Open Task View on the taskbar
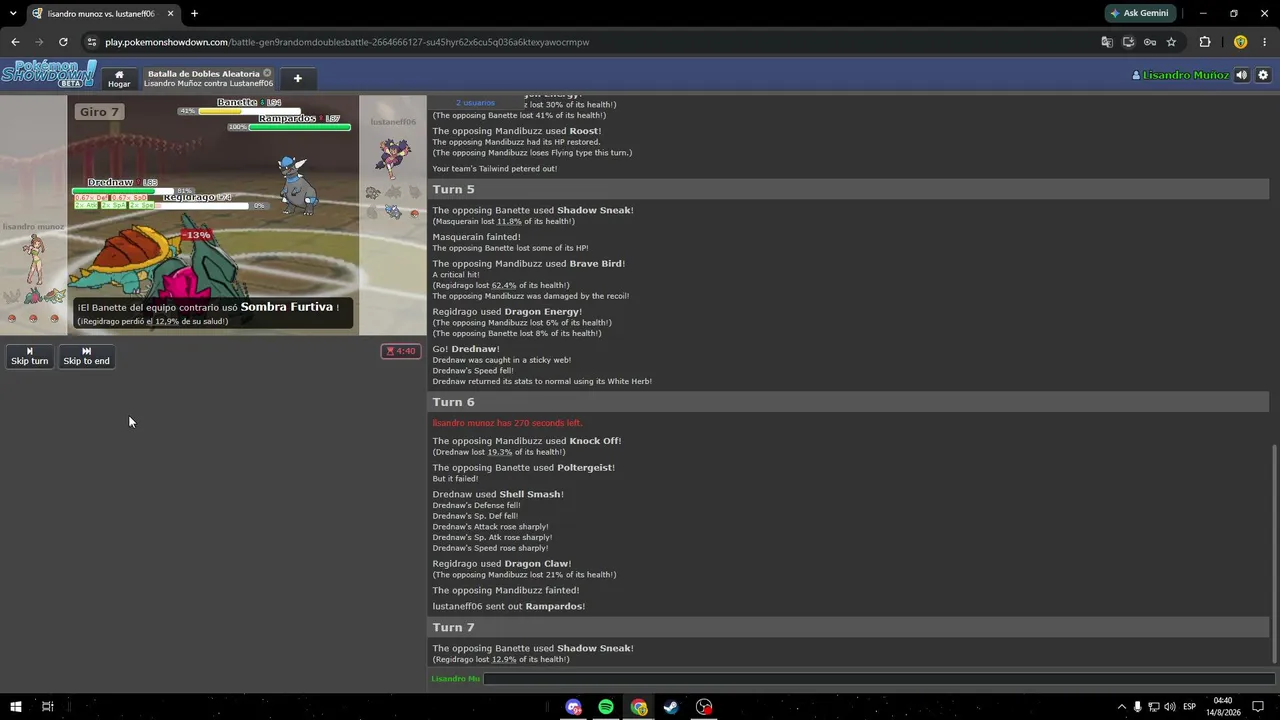The width and height of the screenshot is (1280, 720). [47, 707]
